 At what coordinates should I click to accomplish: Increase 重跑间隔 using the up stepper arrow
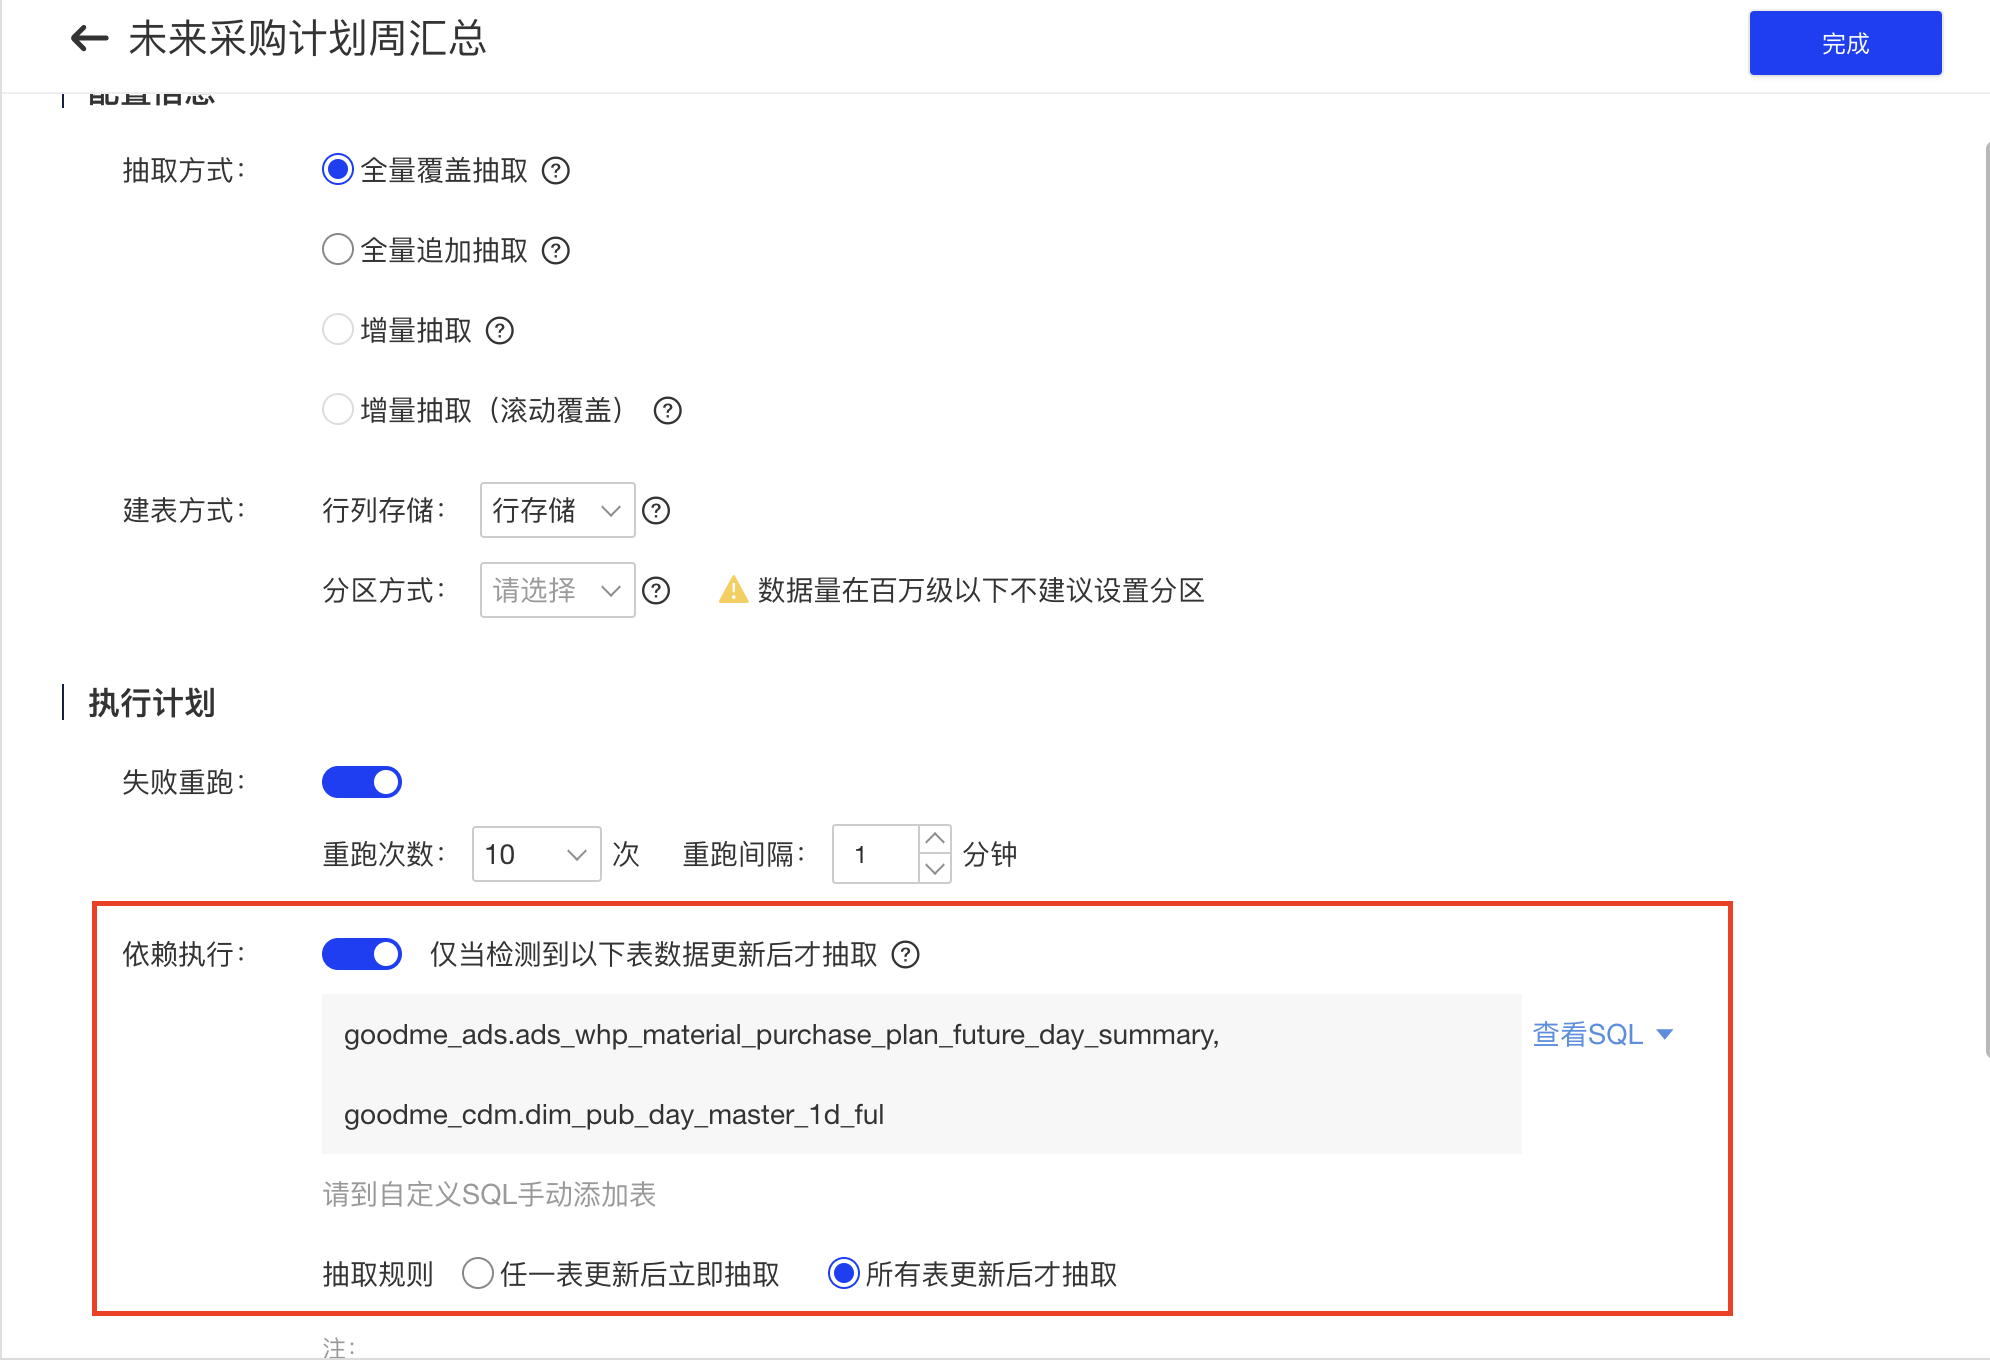click(x=934, y=838)
